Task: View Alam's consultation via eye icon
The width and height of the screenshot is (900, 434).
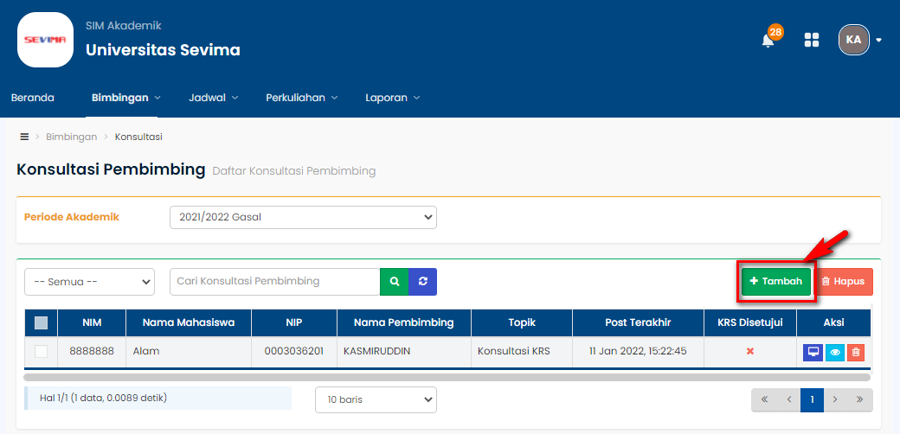Action: 834,352
